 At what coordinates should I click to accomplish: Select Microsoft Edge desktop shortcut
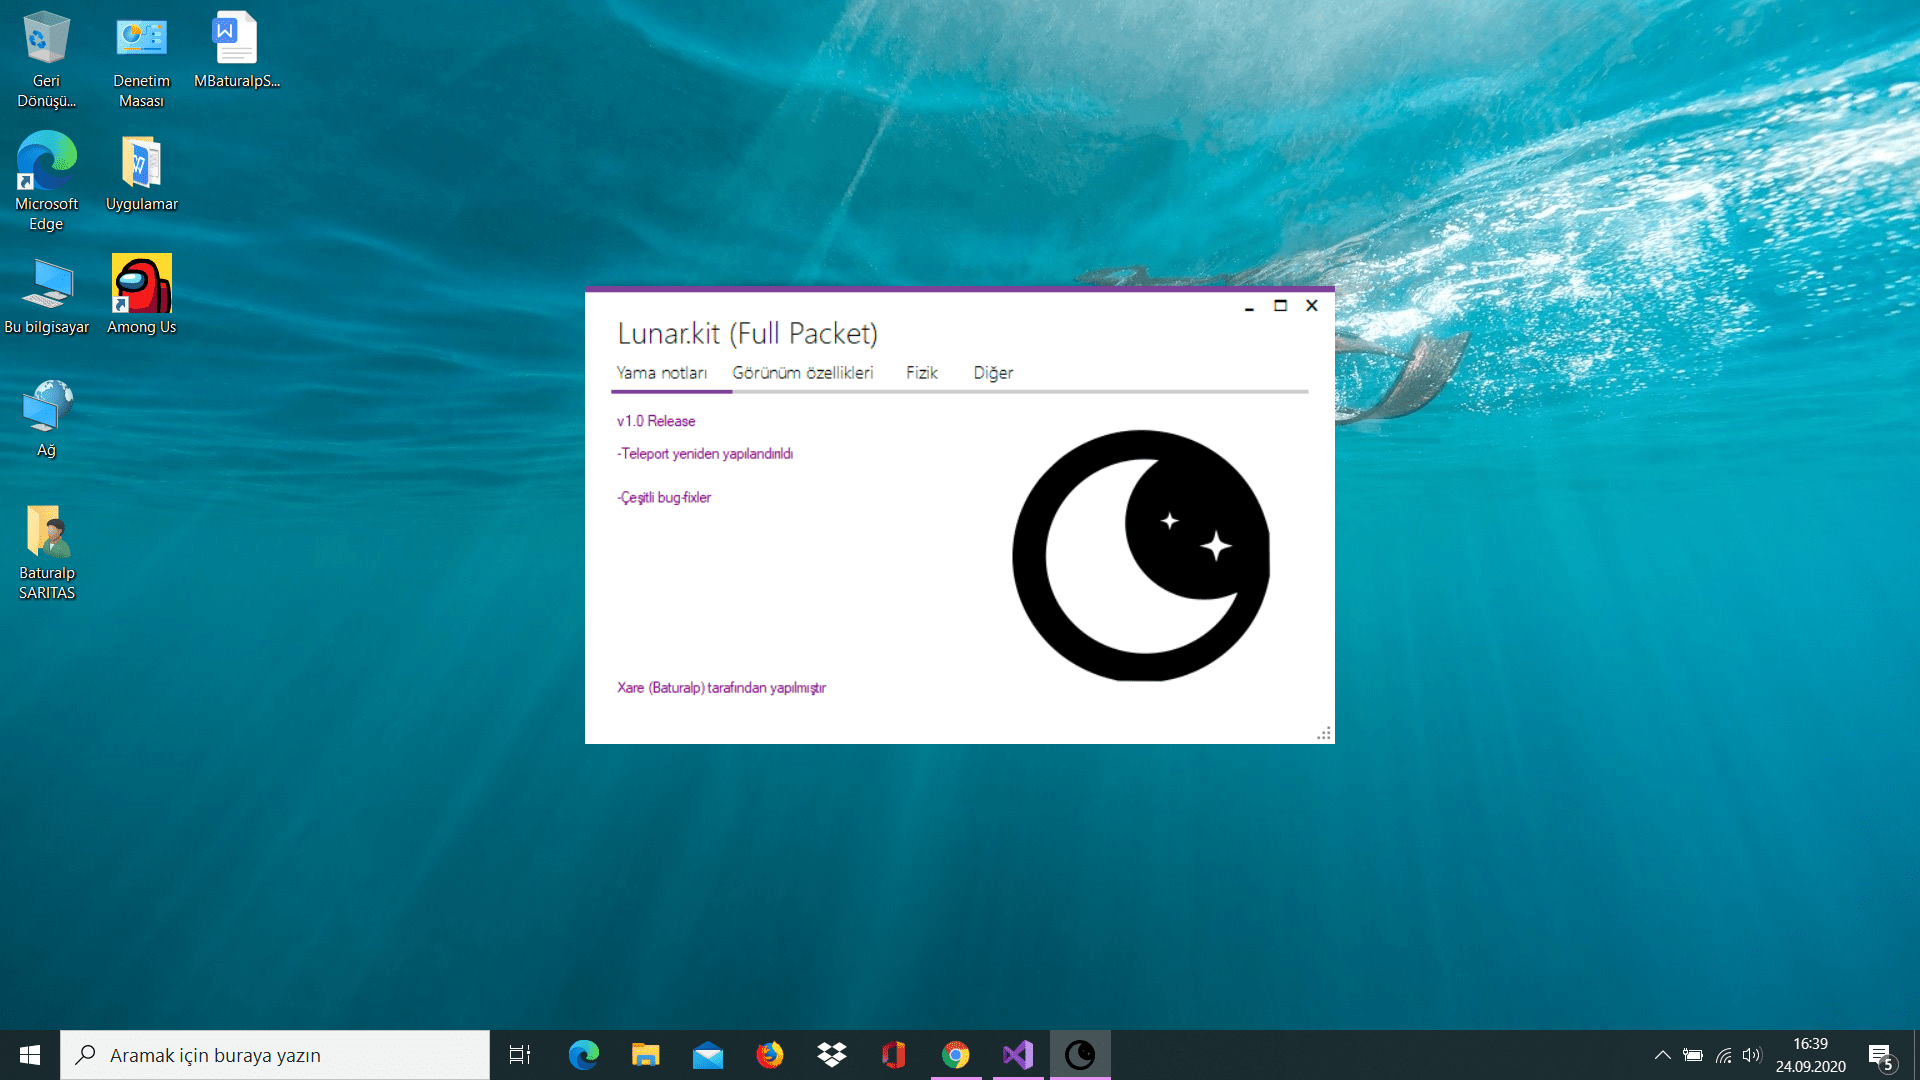click(x=46, y=182)
